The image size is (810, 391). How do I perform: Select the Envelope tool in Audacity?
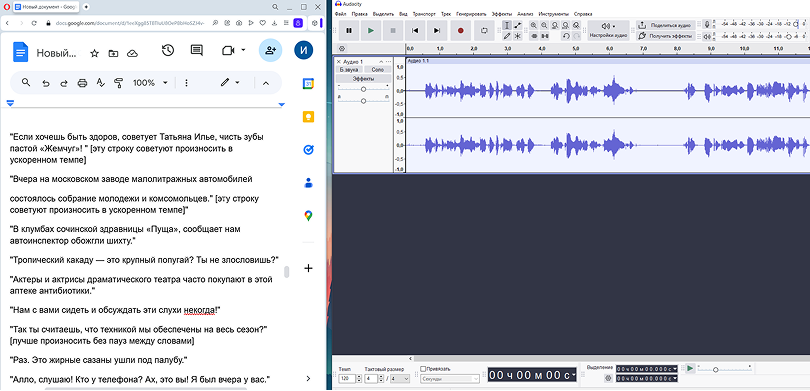click(518, 25)
